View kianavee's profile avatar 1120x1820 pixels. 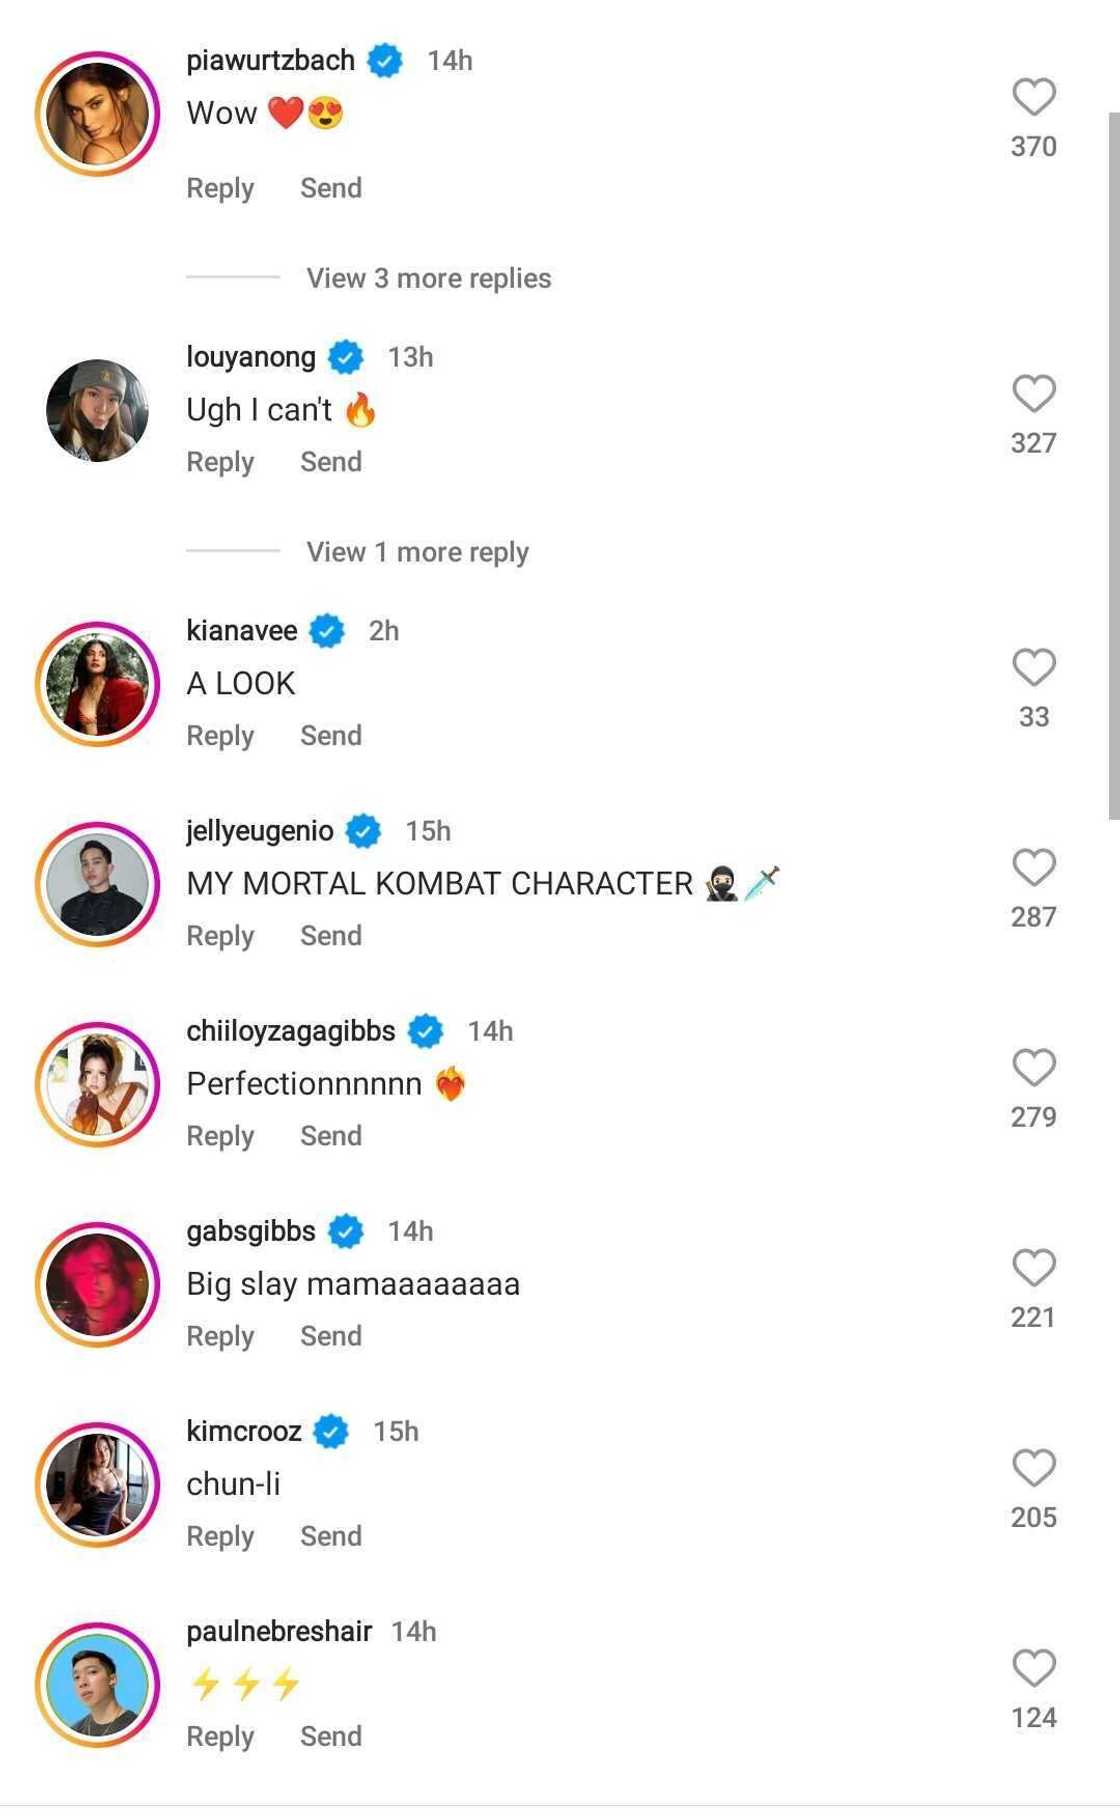98,684
